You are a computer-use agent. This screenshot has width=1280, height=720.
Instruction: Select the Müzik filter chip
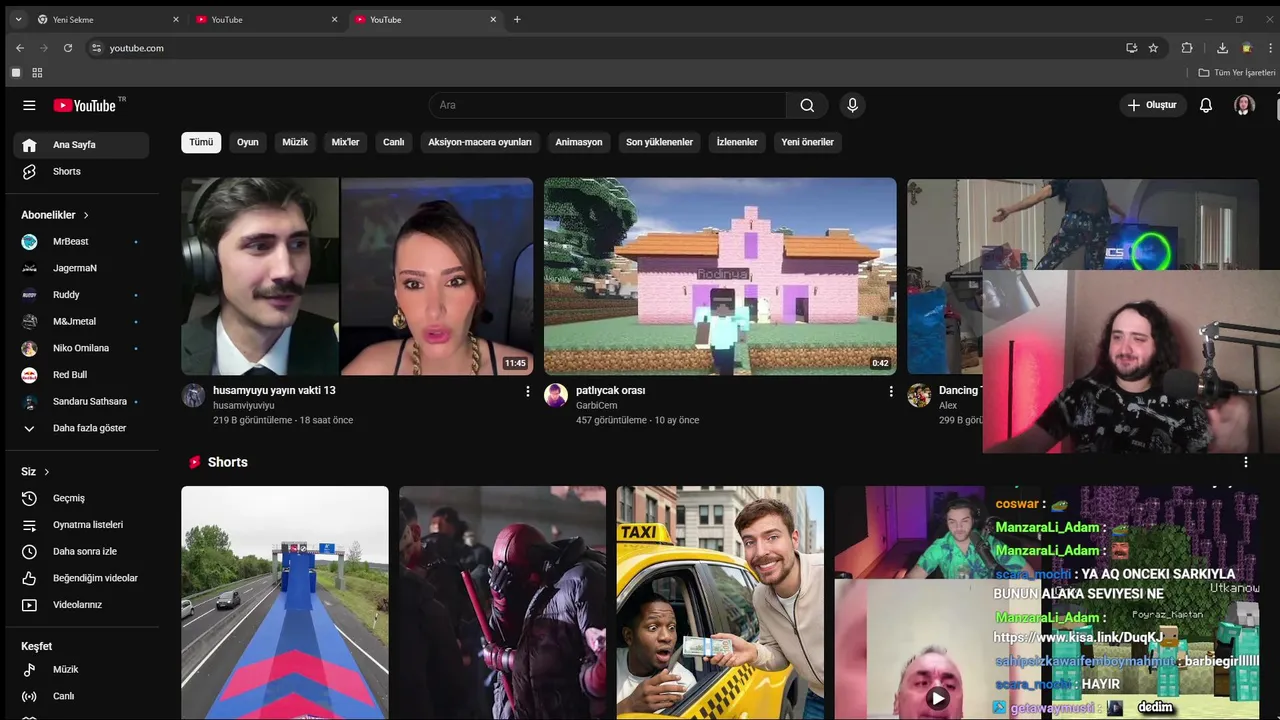(x=295, y=142)
